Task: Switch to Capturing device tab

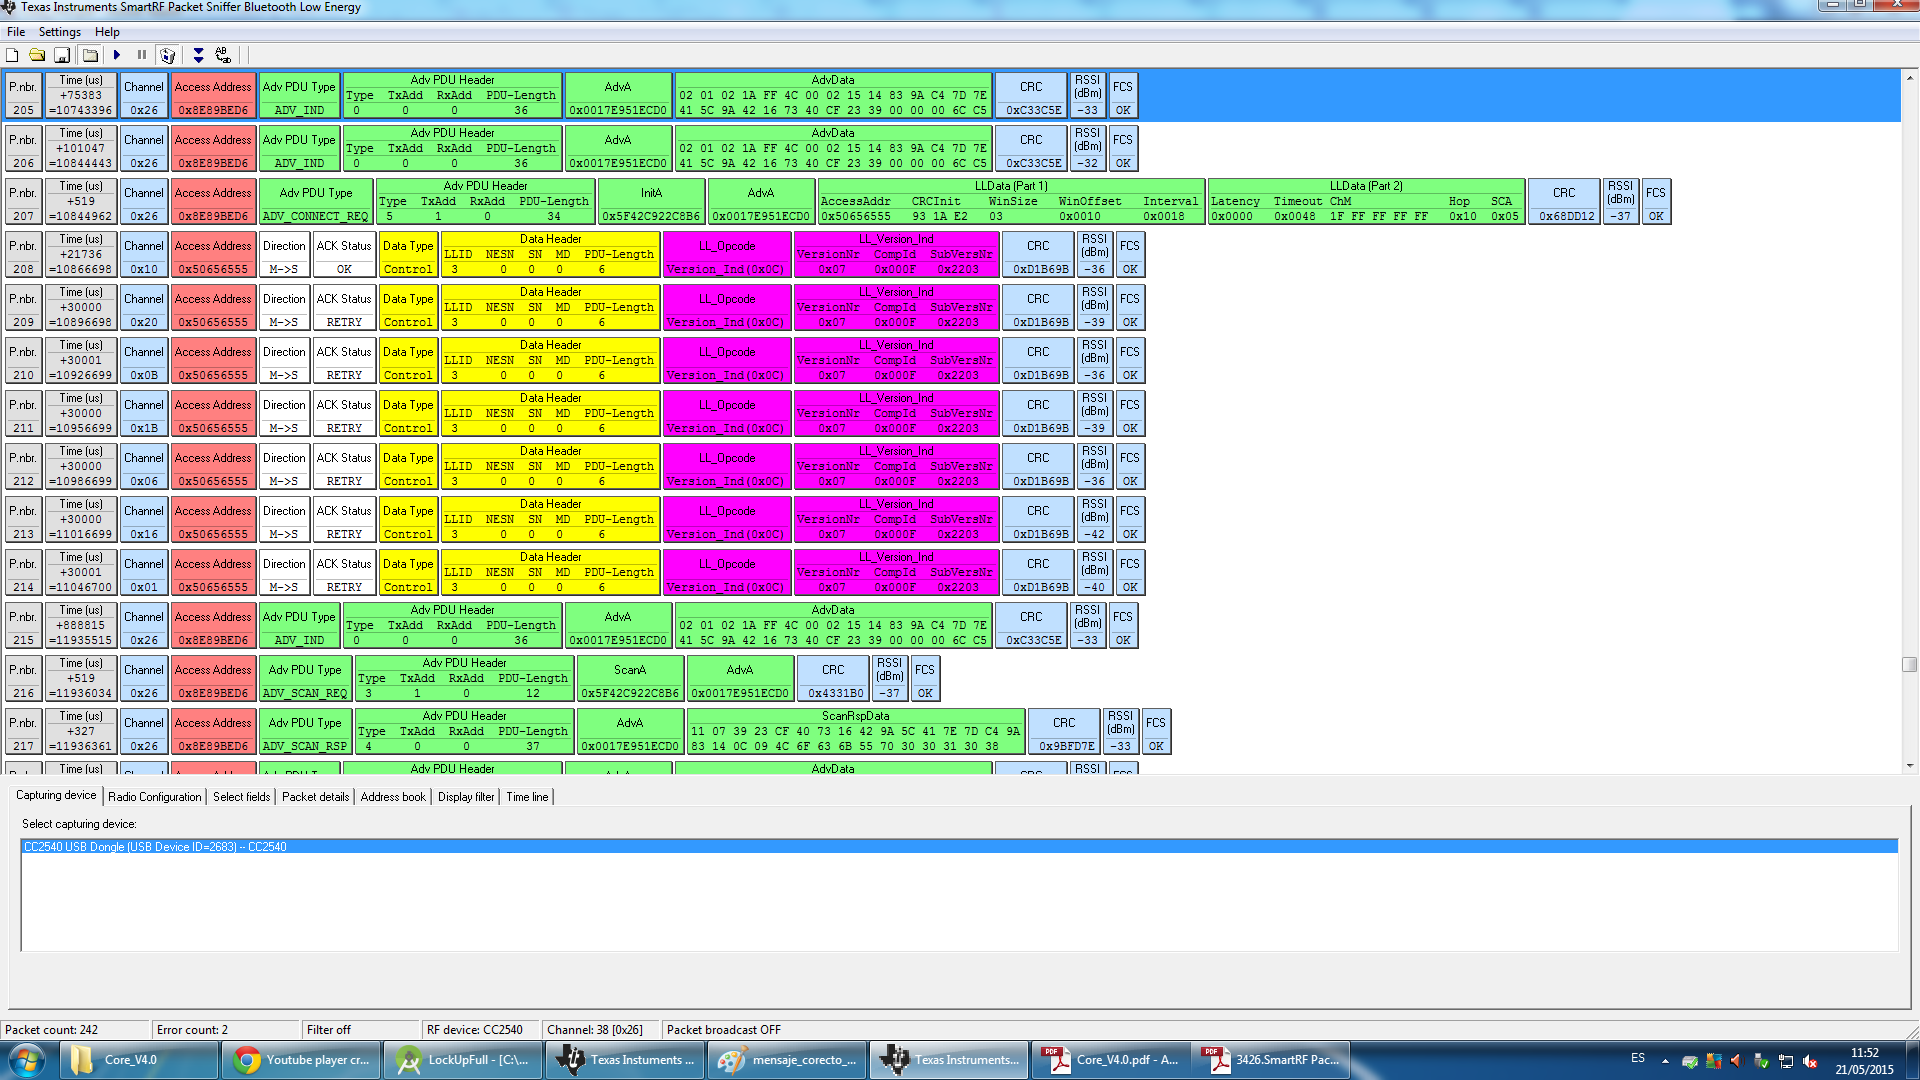Action: click(x=56, y=796)
